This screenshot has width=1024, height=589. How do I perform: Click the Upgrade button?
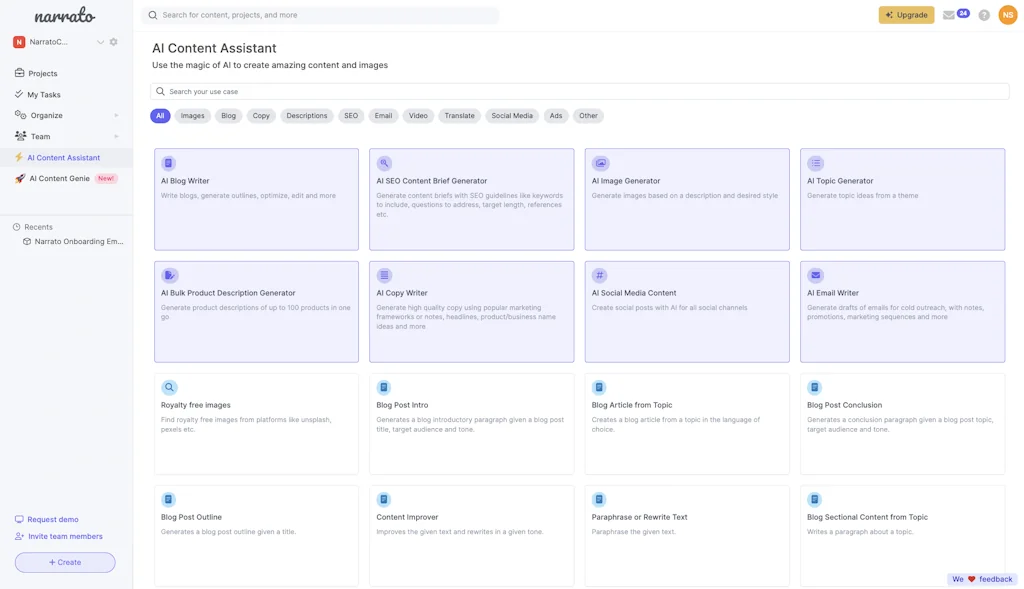tap(906, 15)
